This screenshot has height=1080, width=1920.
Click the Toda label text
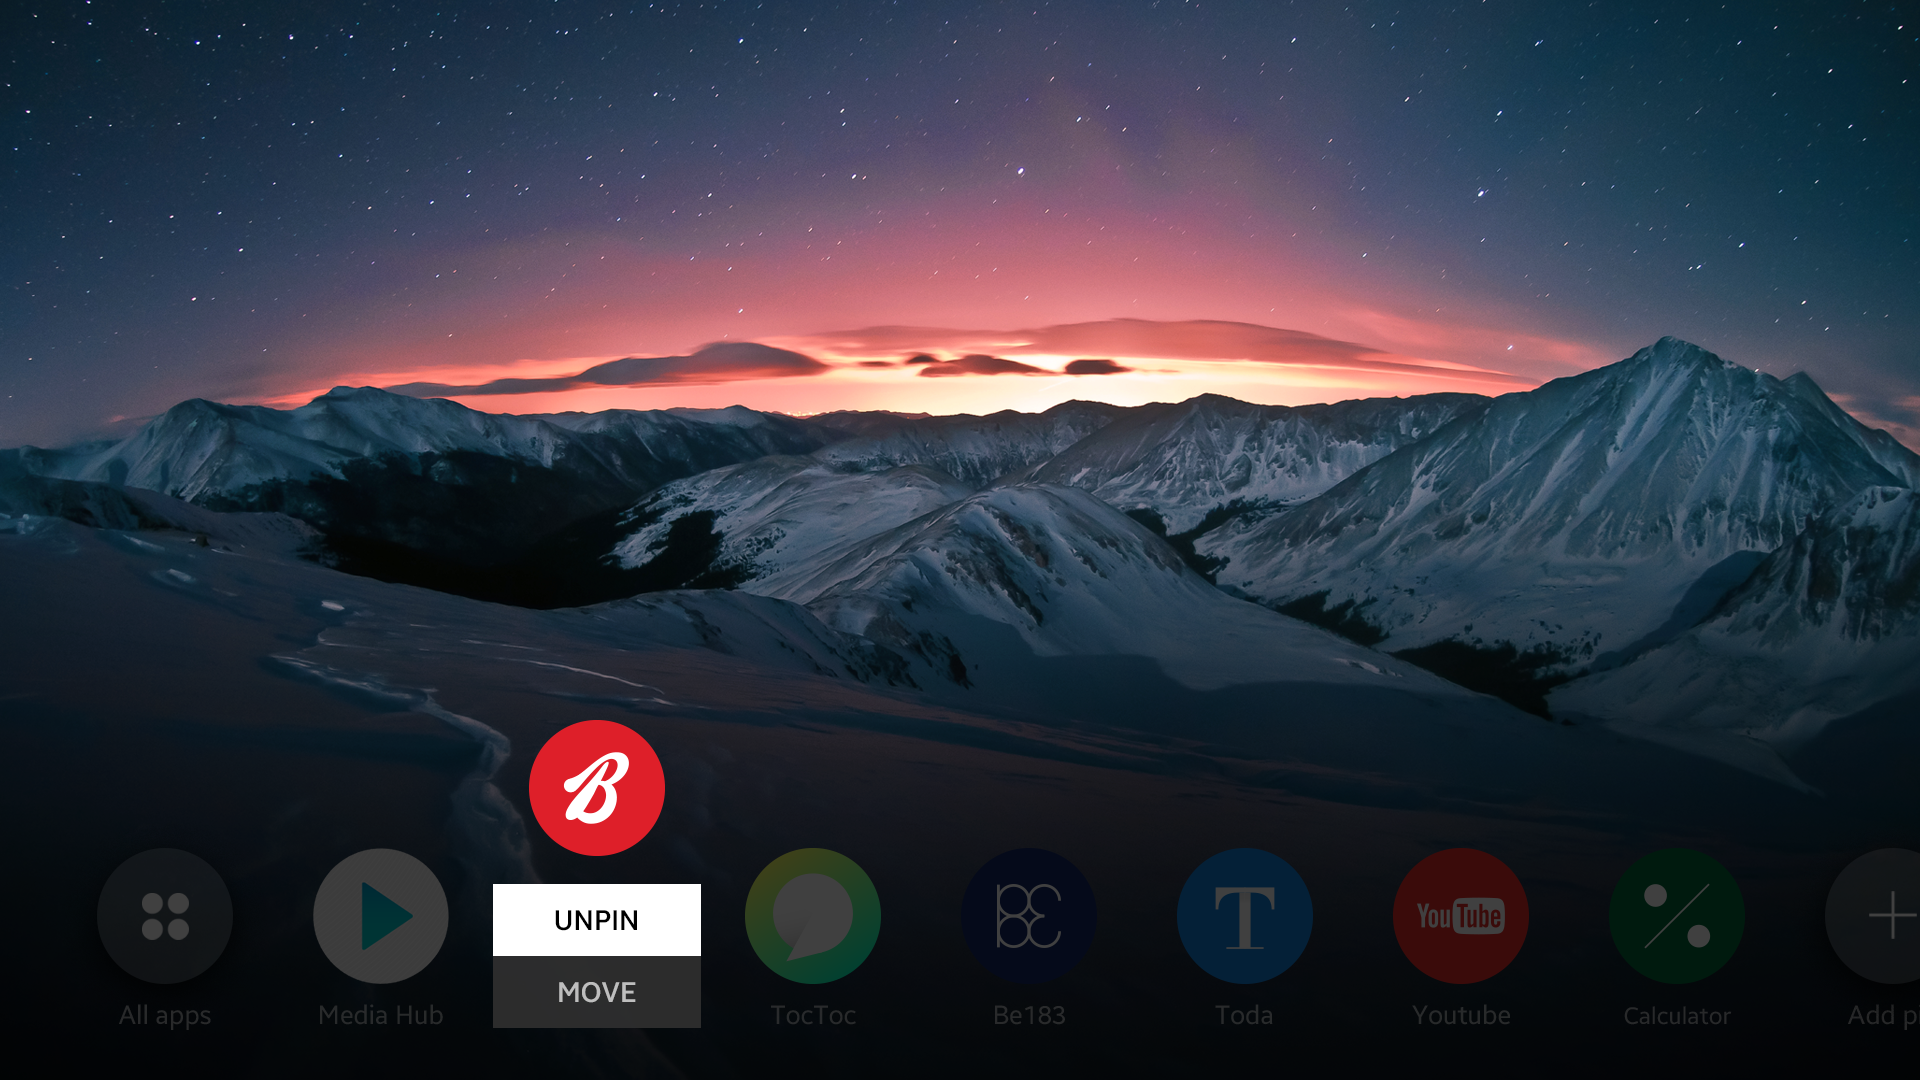(x=1245, y=1016)
